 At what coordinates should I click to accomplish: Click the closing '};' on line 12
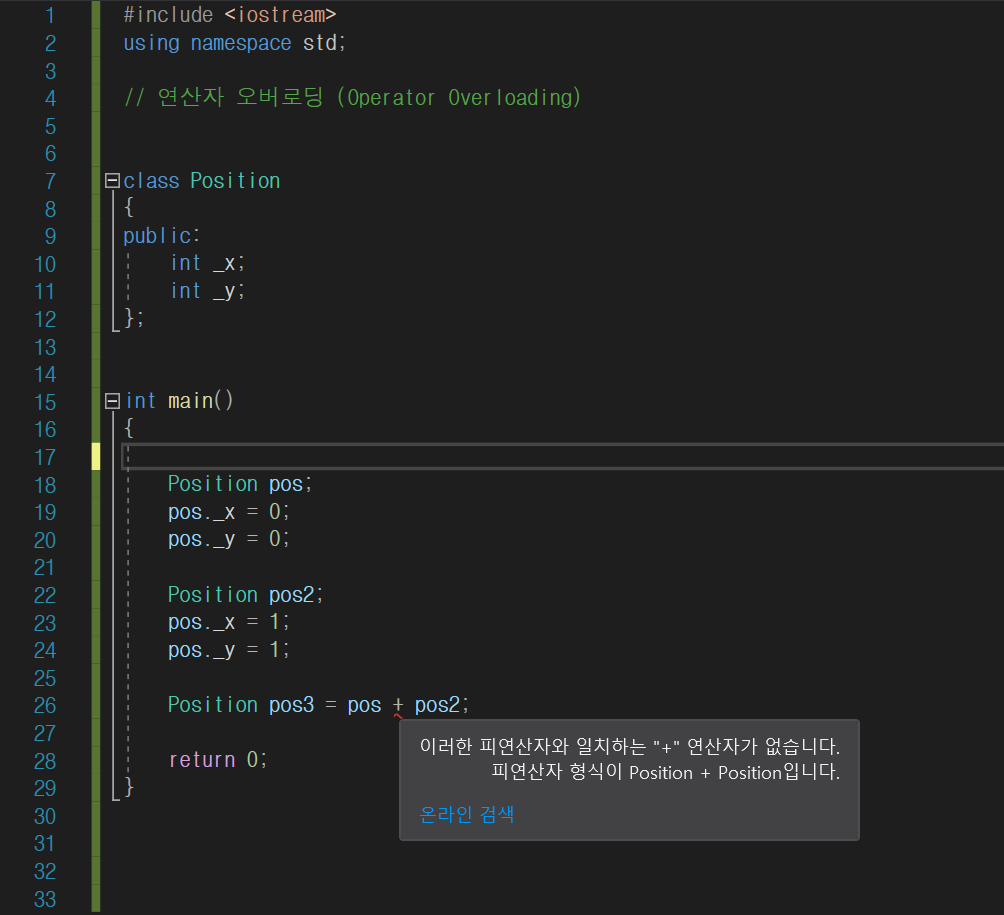click(x=134, y=318)
